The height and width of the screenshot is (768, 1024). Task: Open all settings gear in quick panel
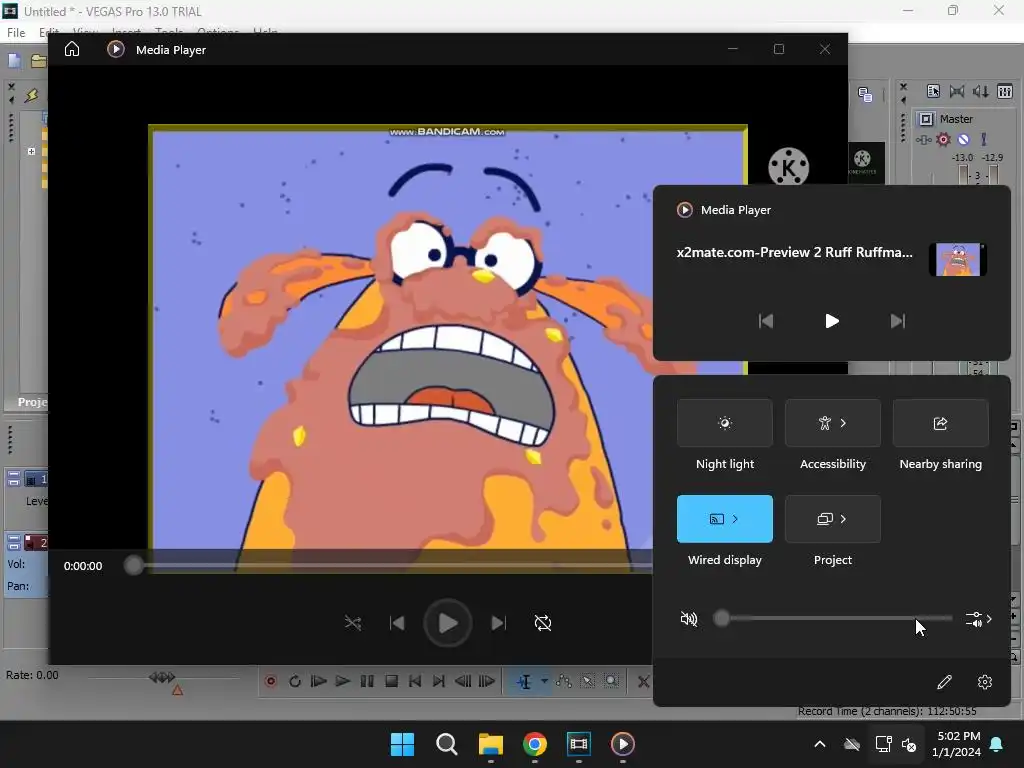985,682
